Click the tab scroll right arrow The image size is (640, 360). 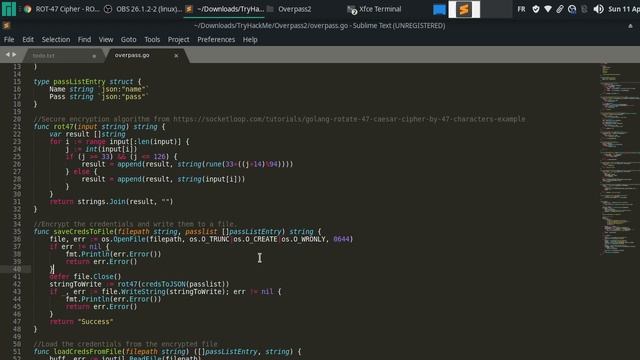click(14, 54)
